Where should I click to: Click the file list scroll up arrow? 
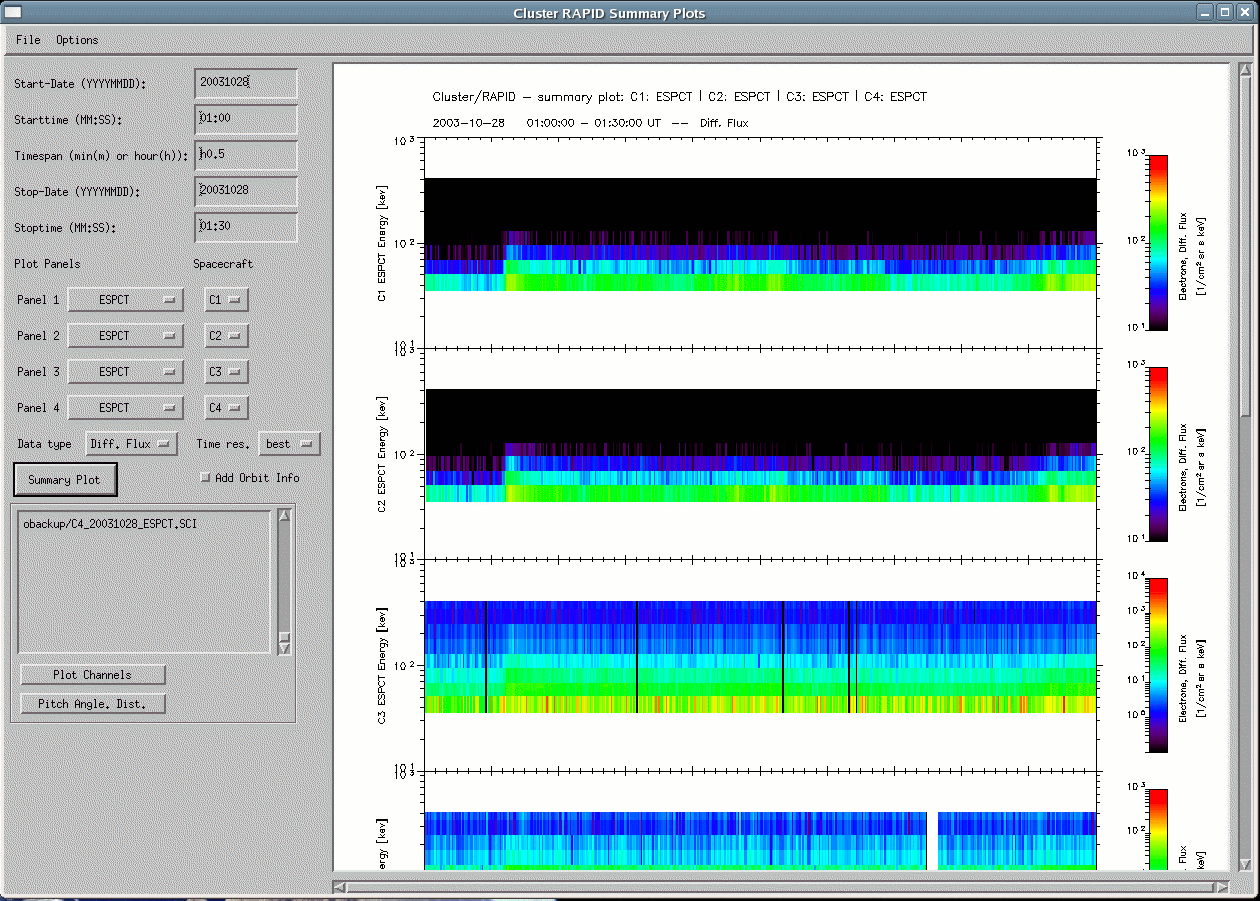pyautogui.click(x=284, y=515)
